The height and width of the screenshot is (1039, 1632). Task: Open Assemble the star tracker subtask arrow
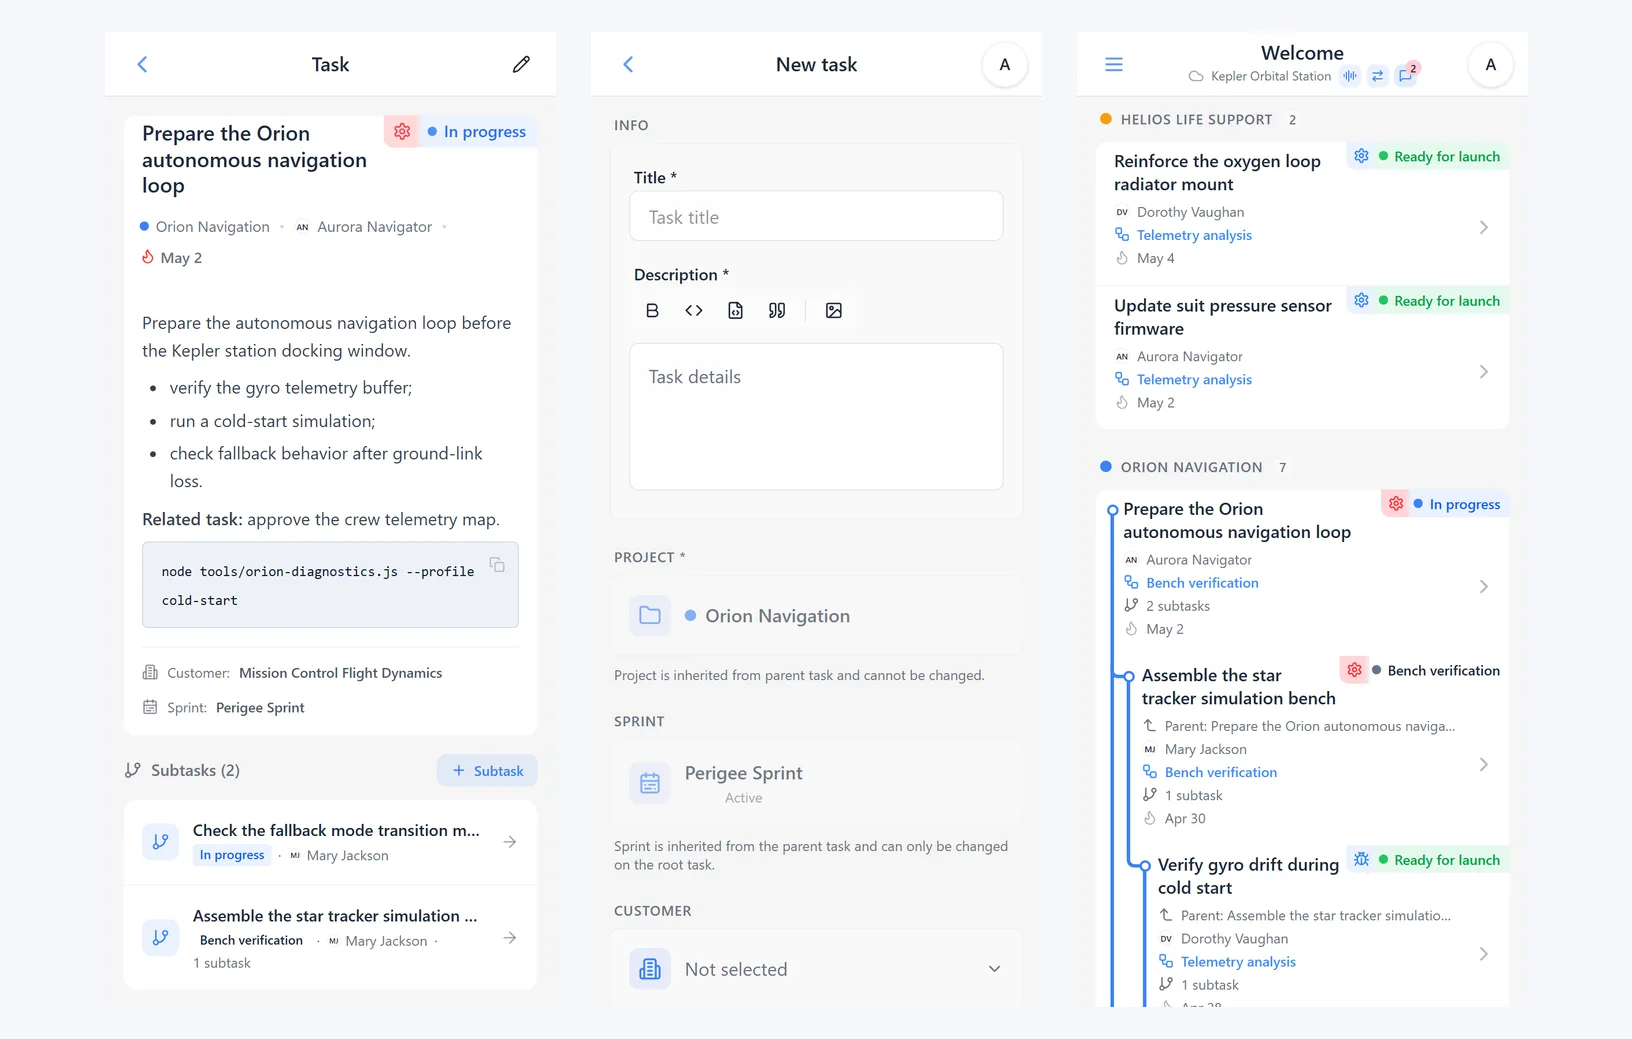(x=510, y=938)
